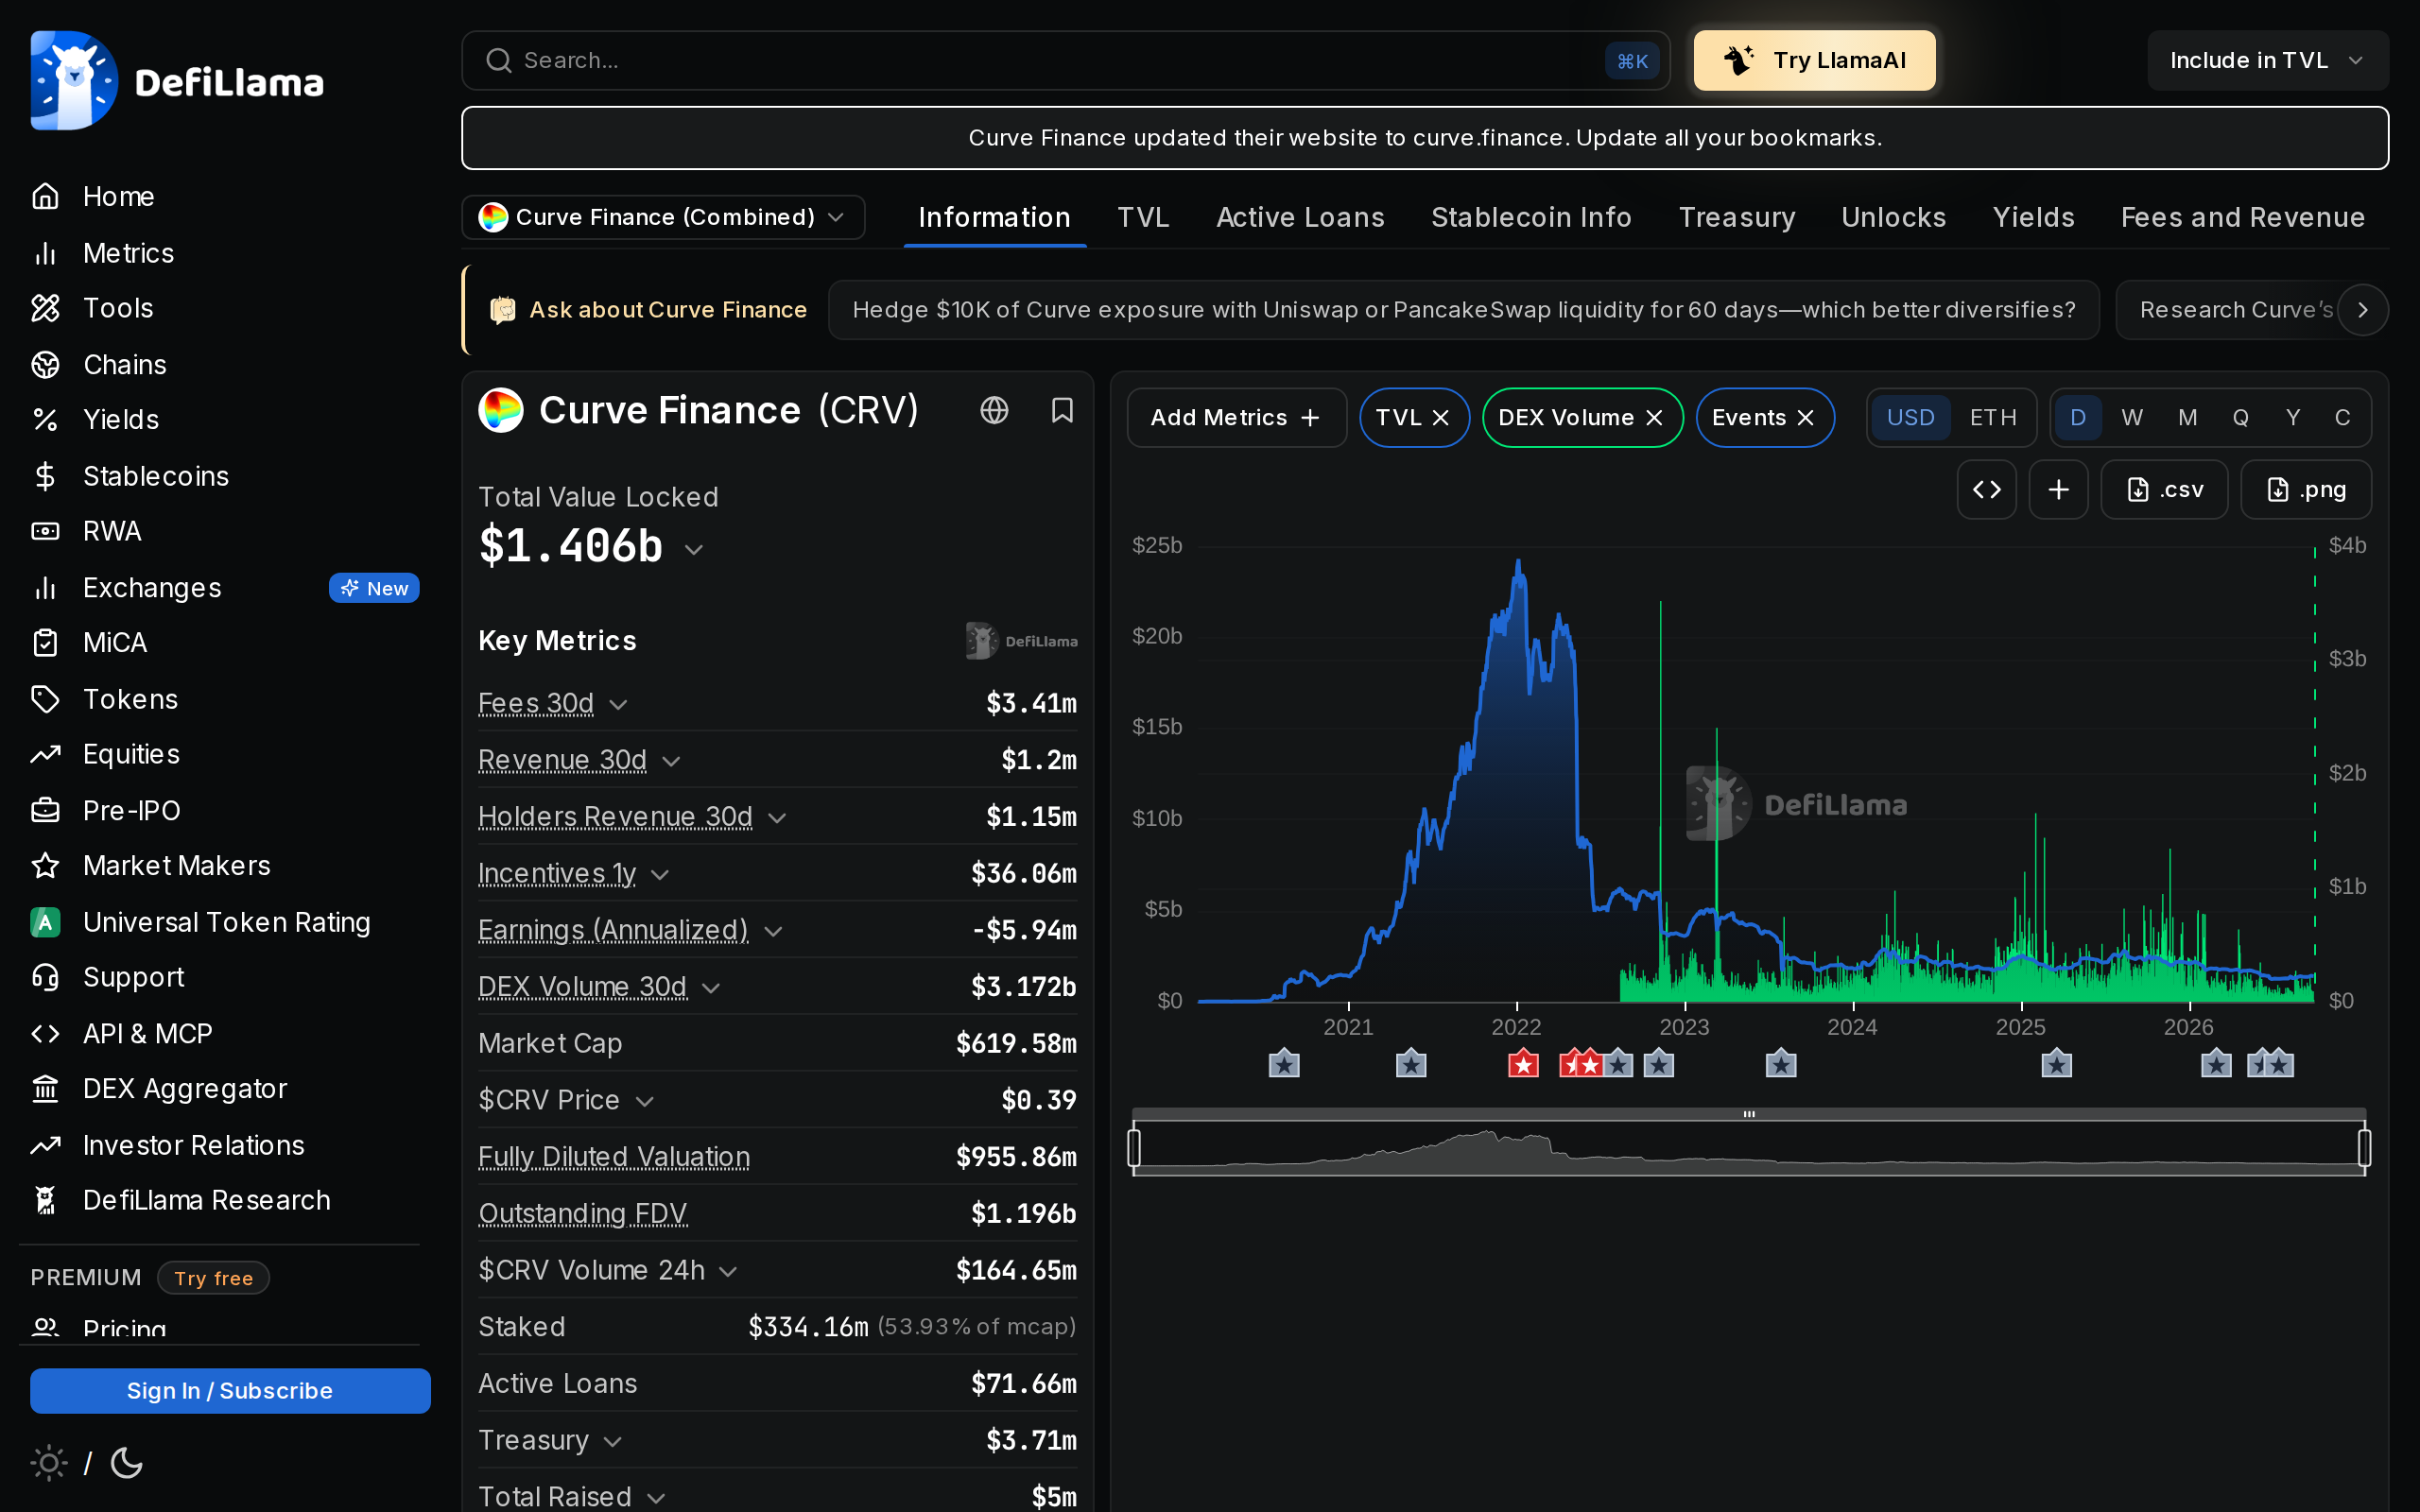Remove the Events metric chip
Screen dimensions: 2420x1512
(1805, 418)
